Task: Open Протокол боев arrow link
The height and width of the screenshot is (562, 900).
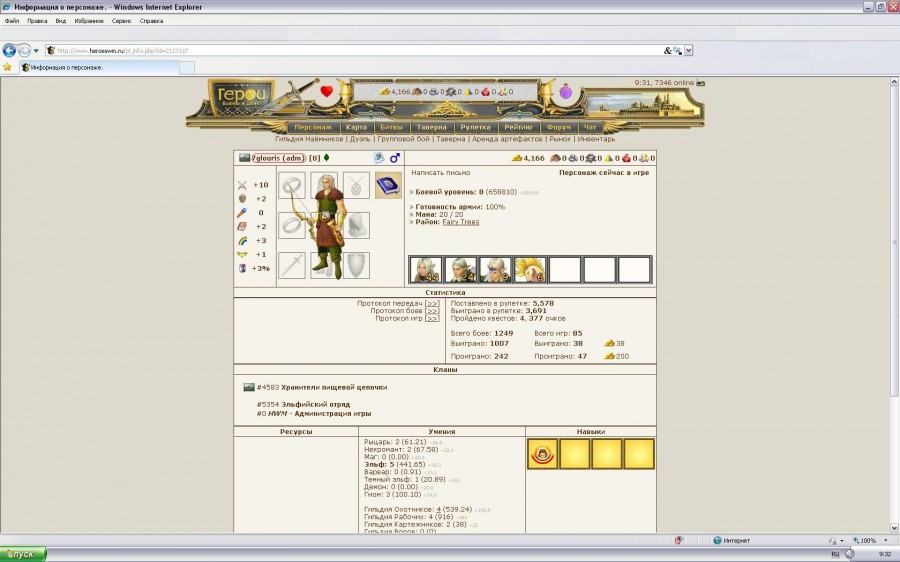Action: pyautogui.click(x=432, y=311)
